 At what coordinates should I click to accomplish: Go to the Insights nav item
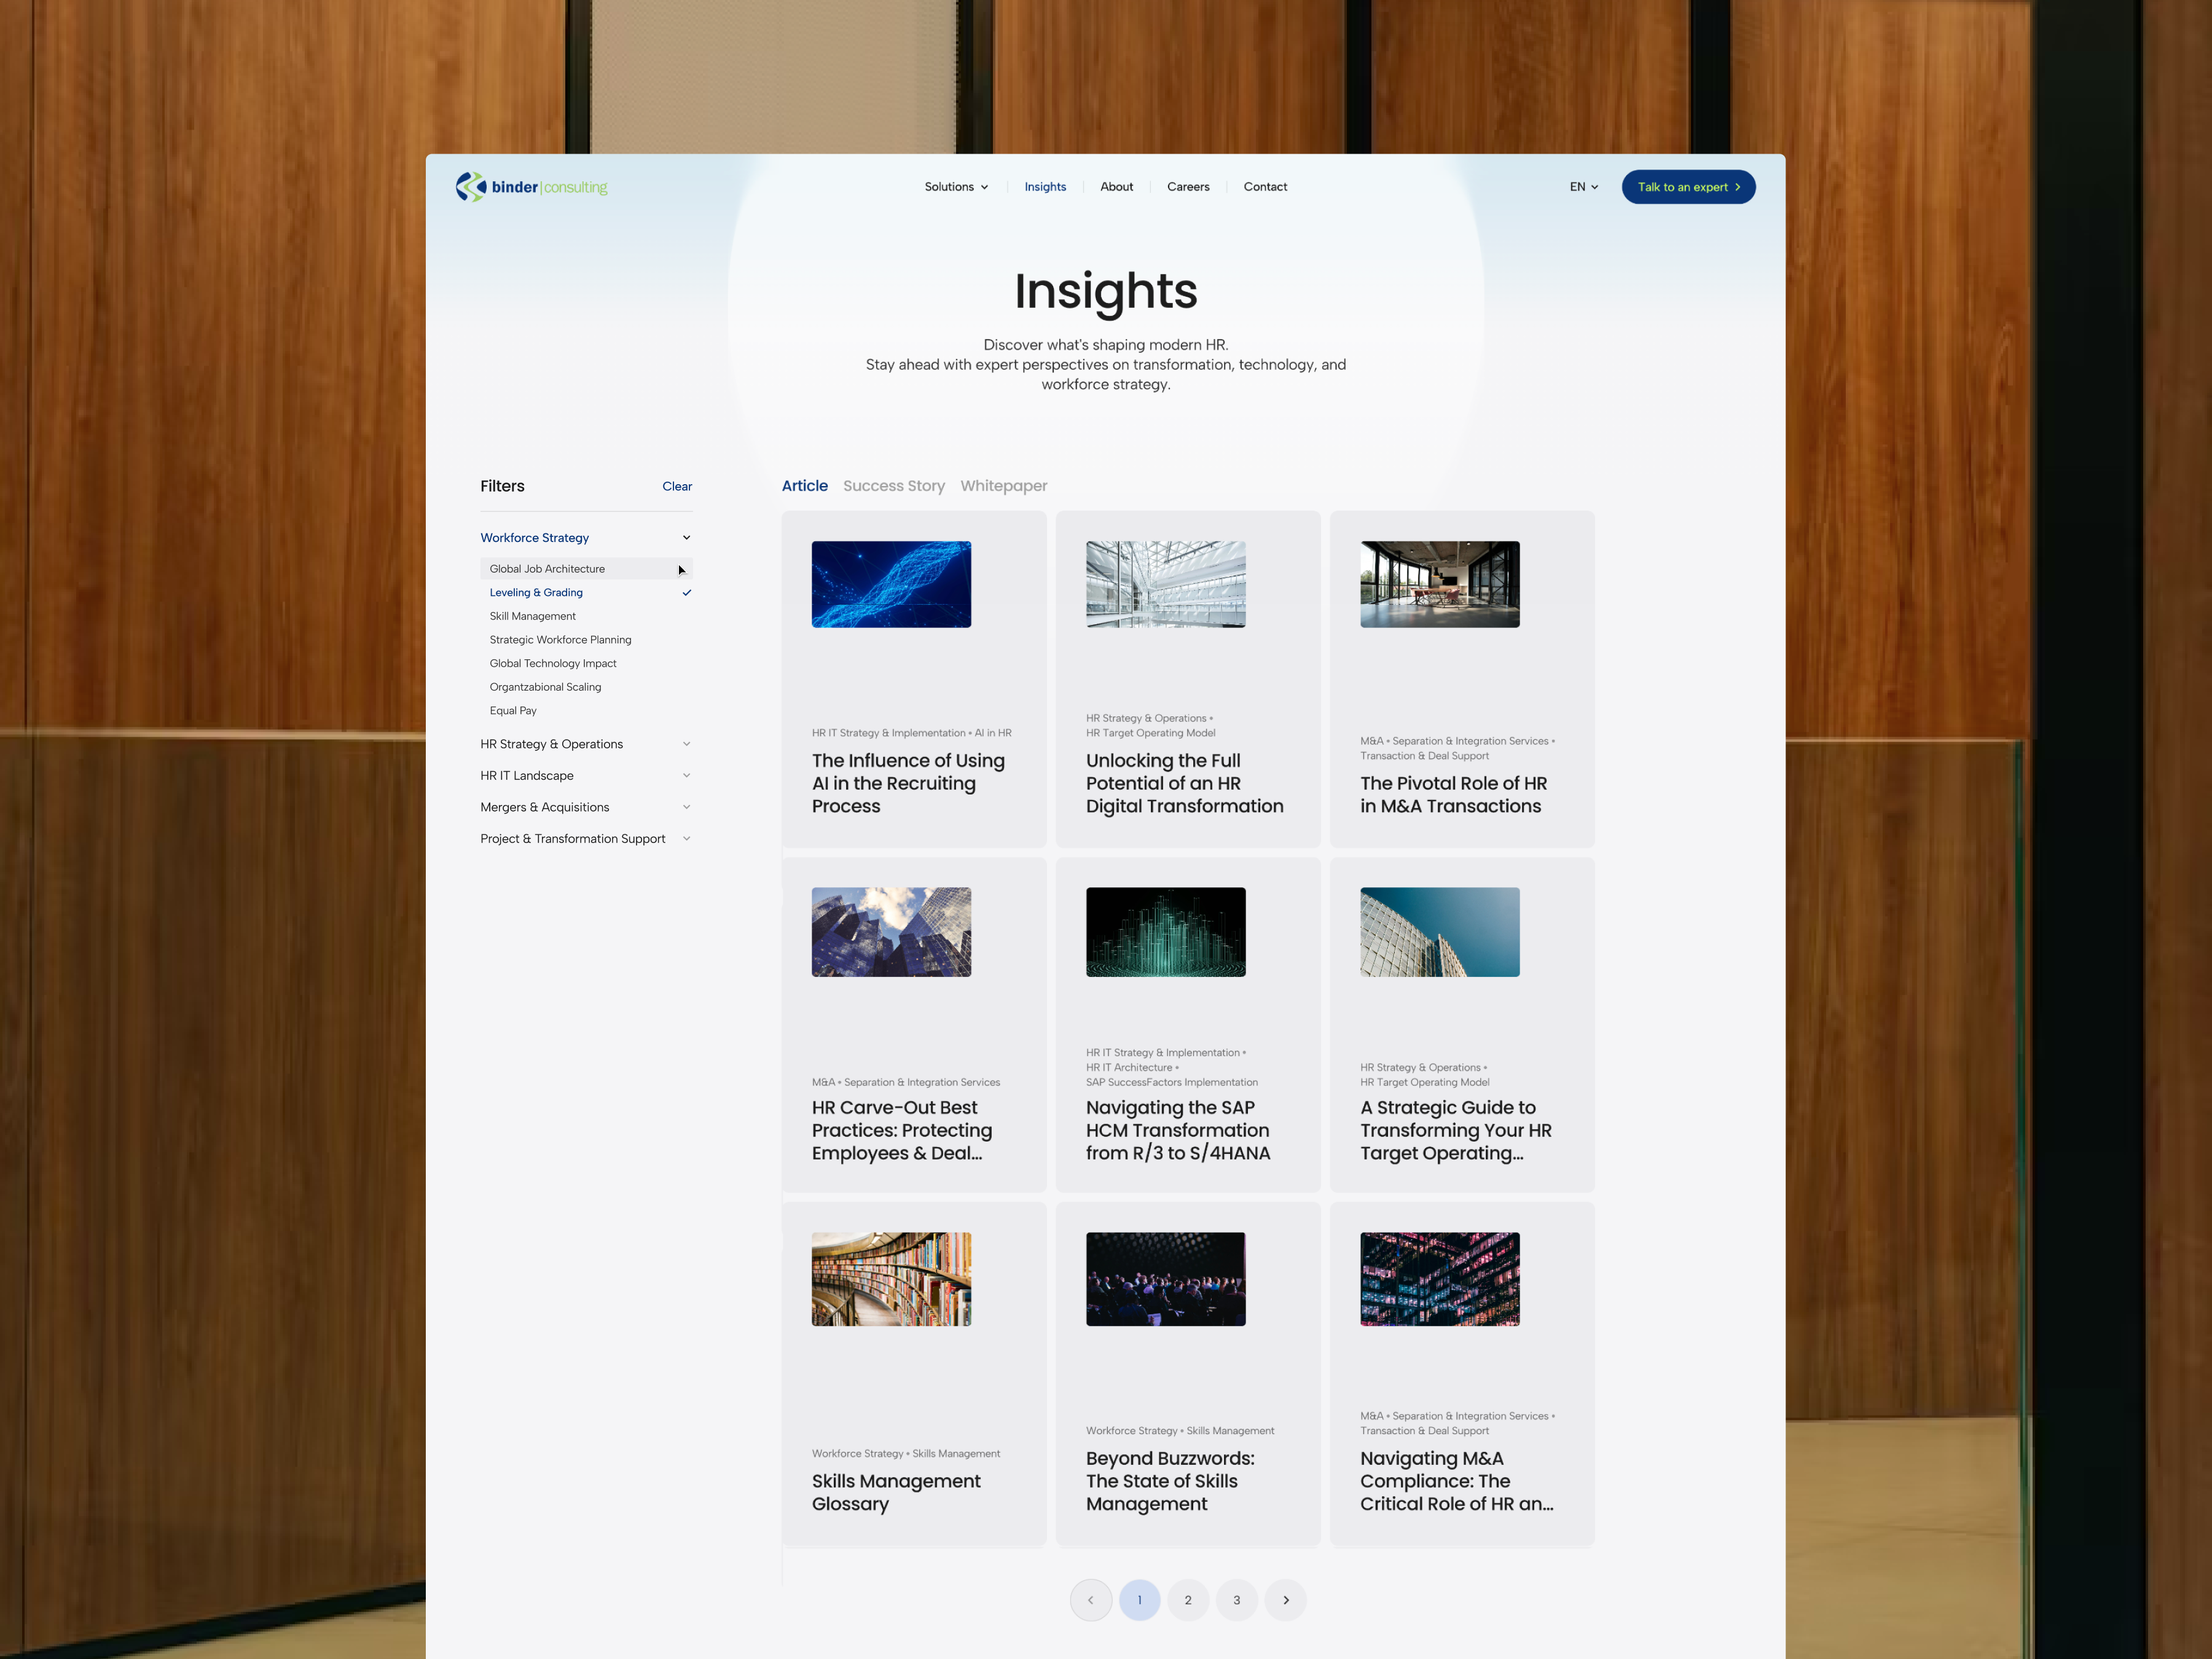pyautogui.click(x=1045, y=187)
